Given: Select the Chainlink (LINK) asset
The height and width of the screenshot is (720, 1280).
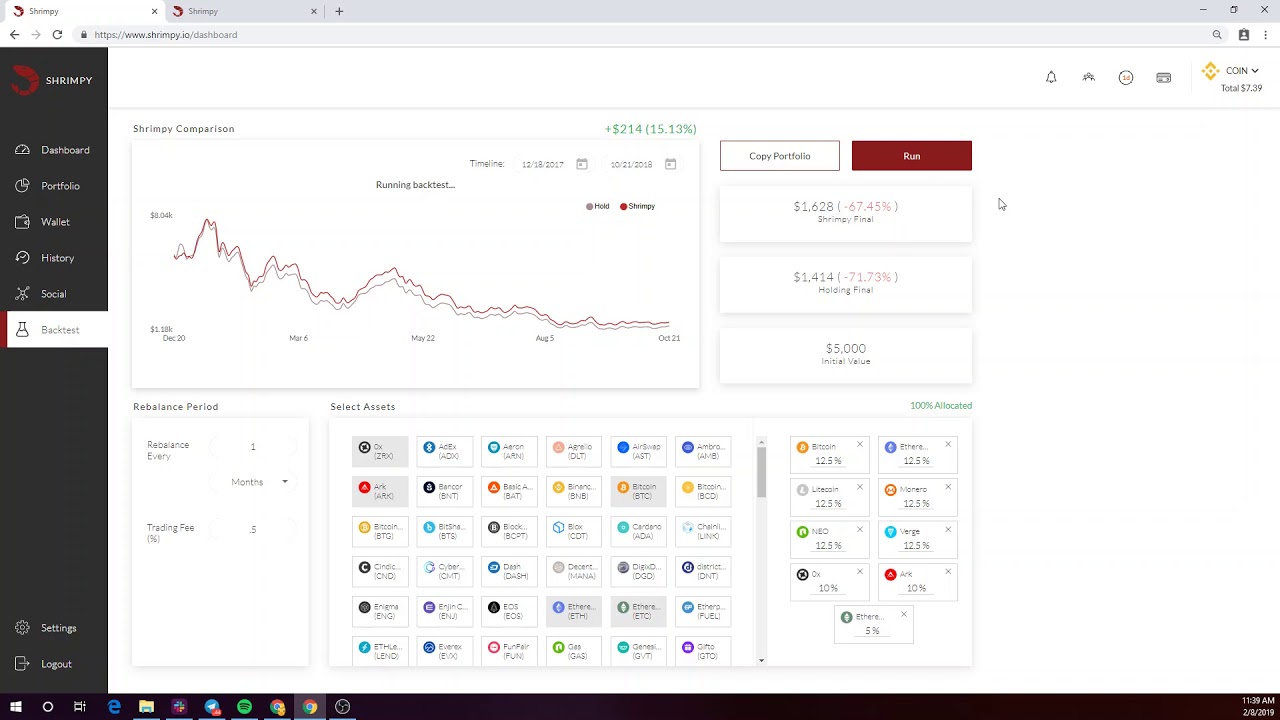Looking at the screenshot, I should (x=703, y=531).
